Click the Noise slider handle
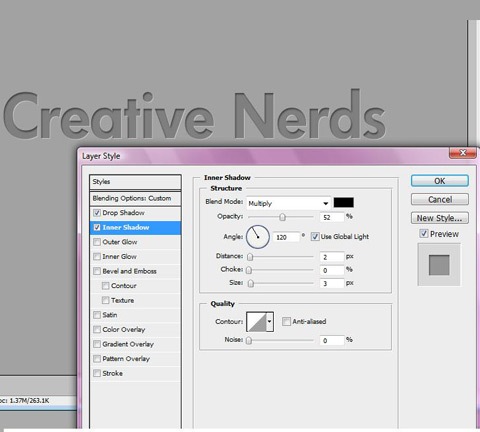 [x=249, y=340]
